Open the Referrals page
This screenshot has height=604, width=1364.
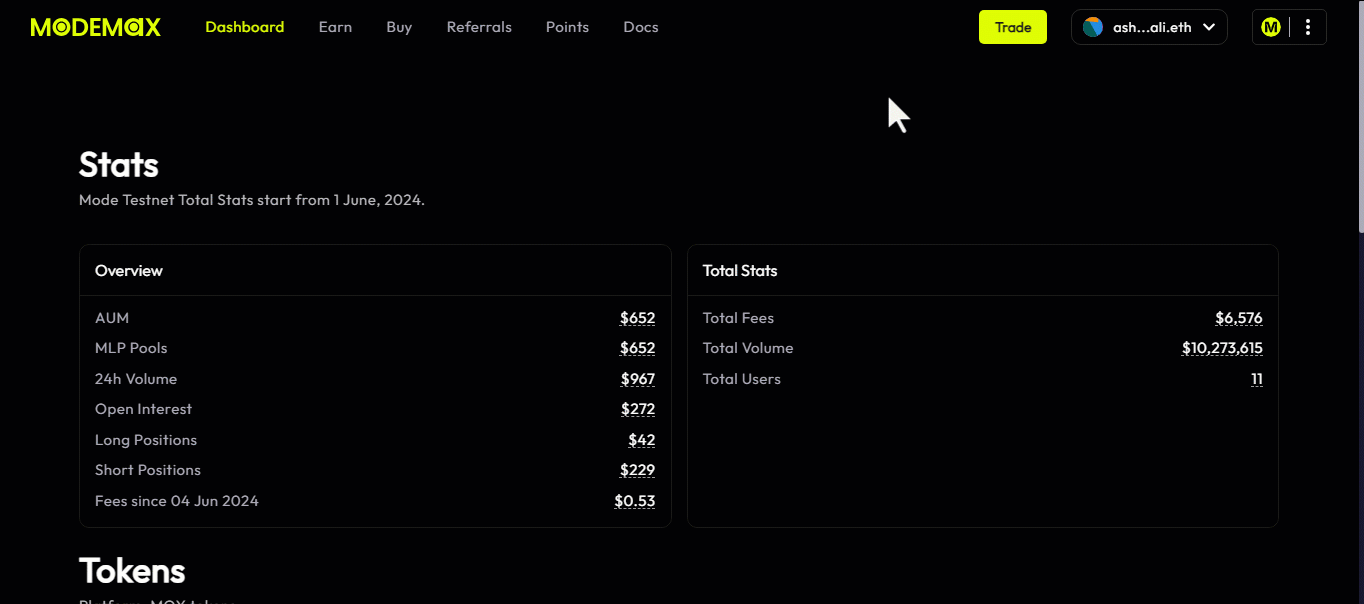tap(479, 27)
